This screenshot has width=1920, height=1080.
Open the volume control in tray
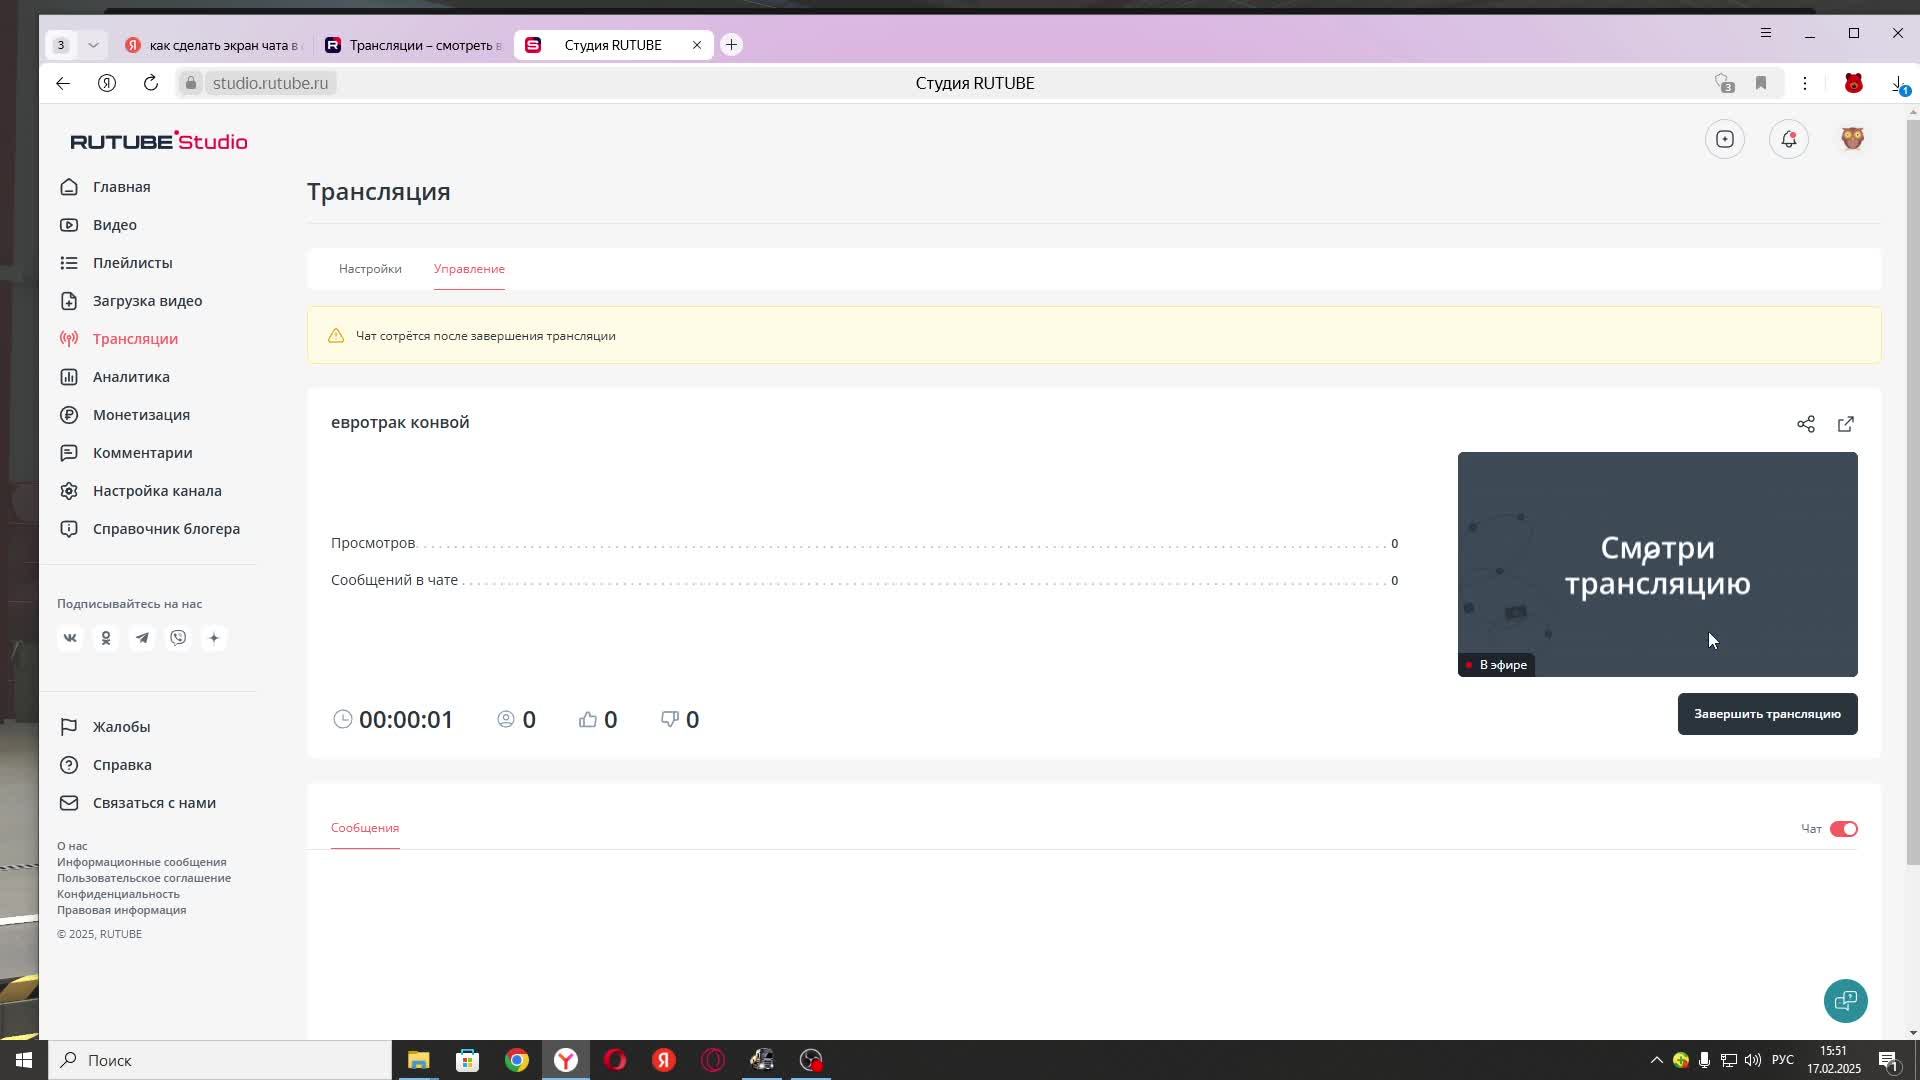click(x=1752, y=1060)
